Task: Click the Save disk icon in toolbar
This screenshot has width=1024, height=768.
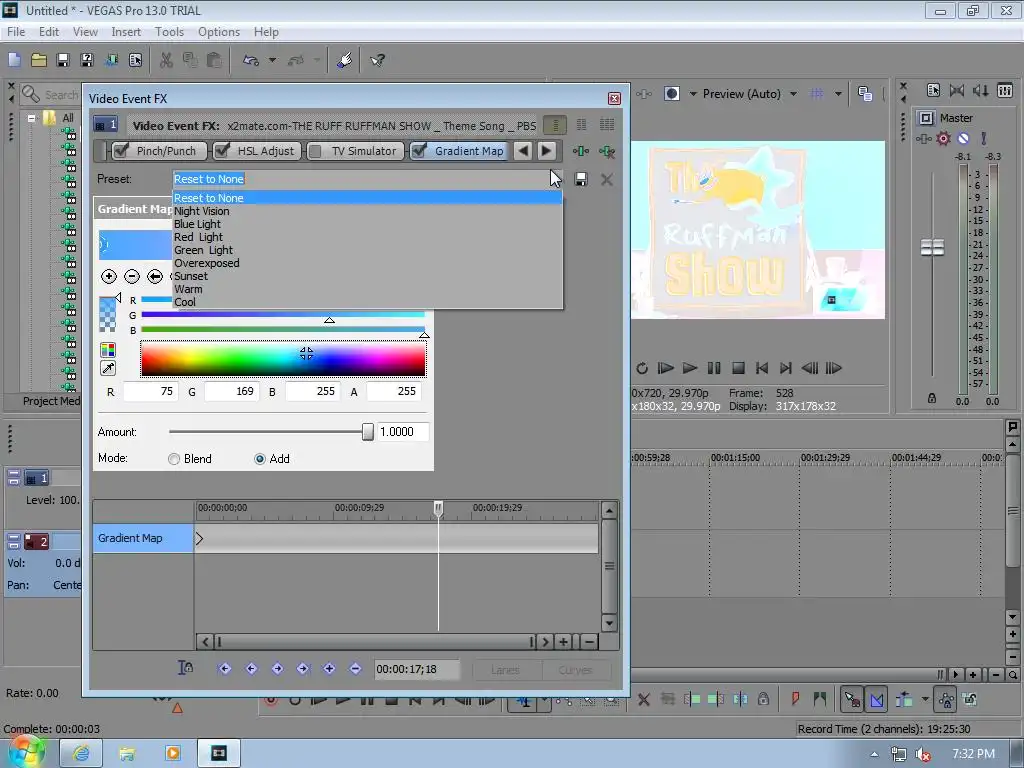Action: click(x=63, y=60)
